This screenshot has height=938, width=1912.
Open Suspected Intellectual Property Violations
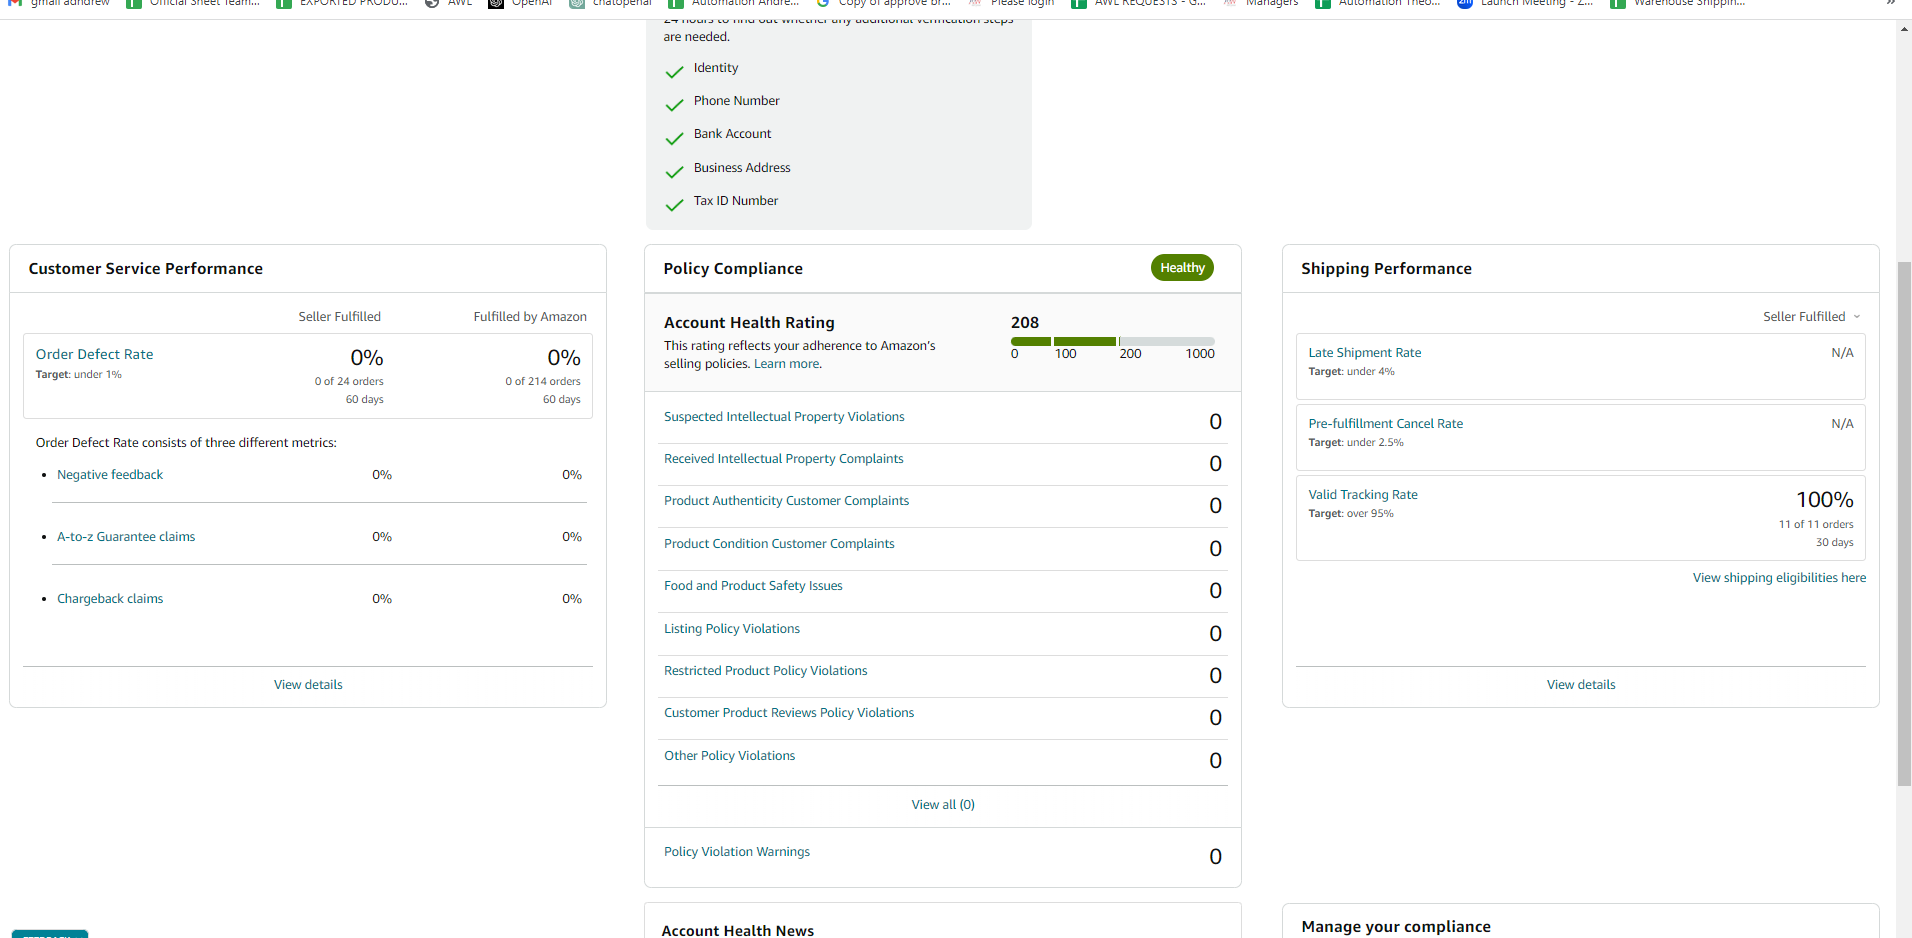coord(784,417)
